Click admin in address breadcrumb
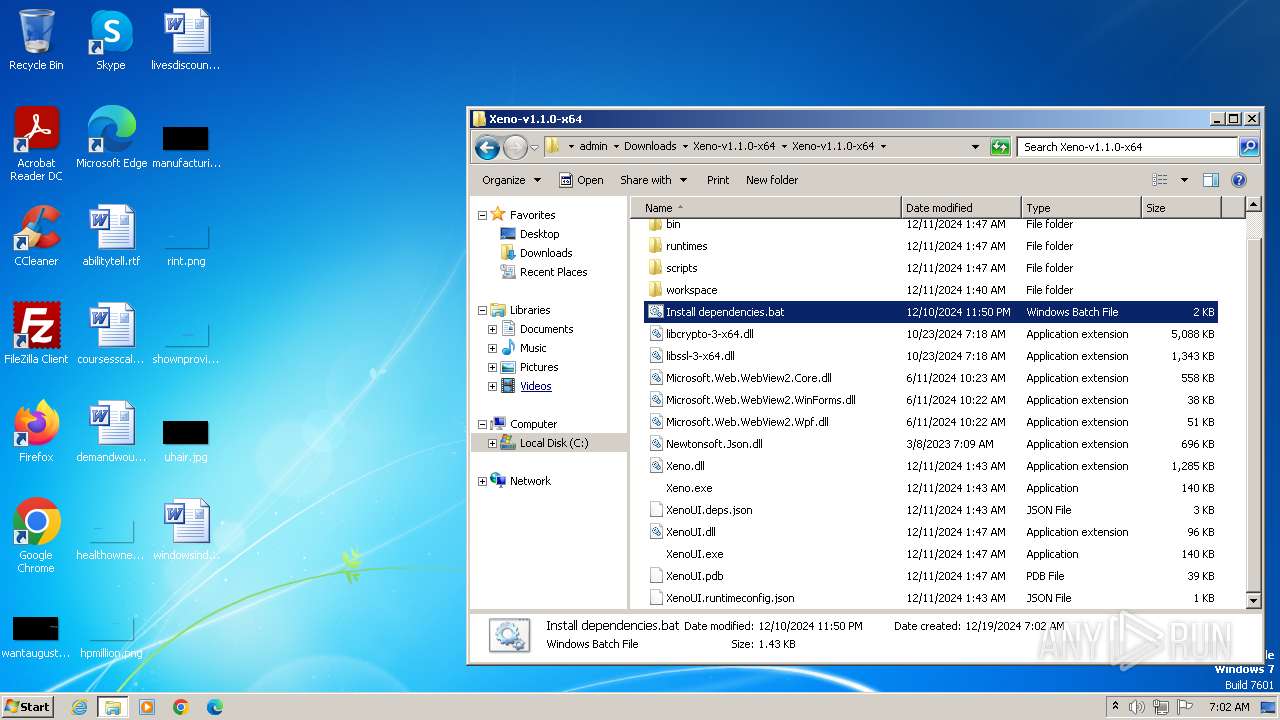Viewport: 1280px width, 720px height. click(x=593, y=146)
